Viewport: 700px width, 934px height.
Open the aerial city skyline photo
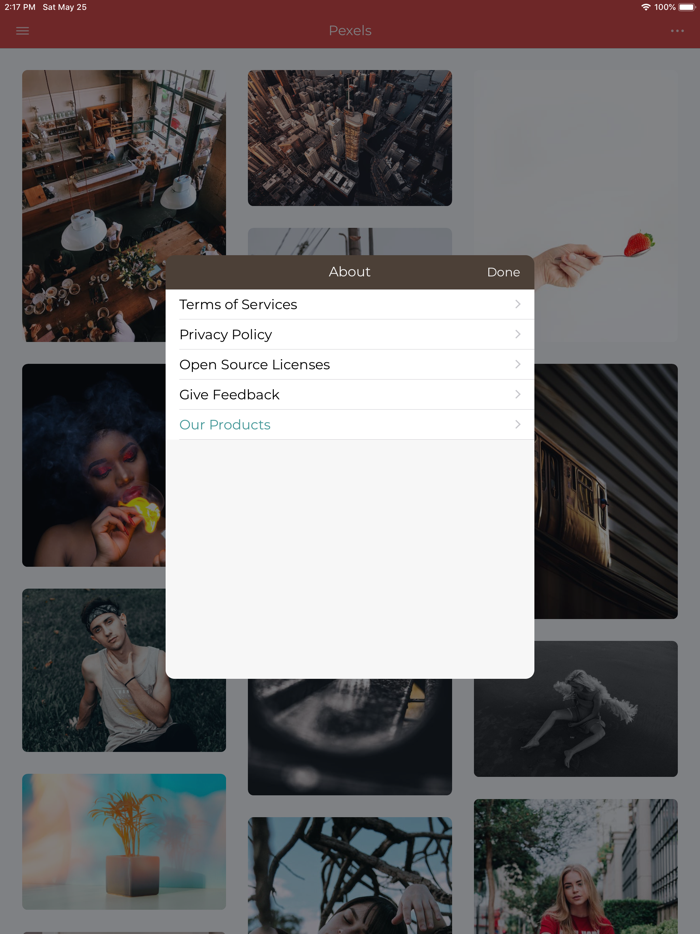tap(350, 138)
